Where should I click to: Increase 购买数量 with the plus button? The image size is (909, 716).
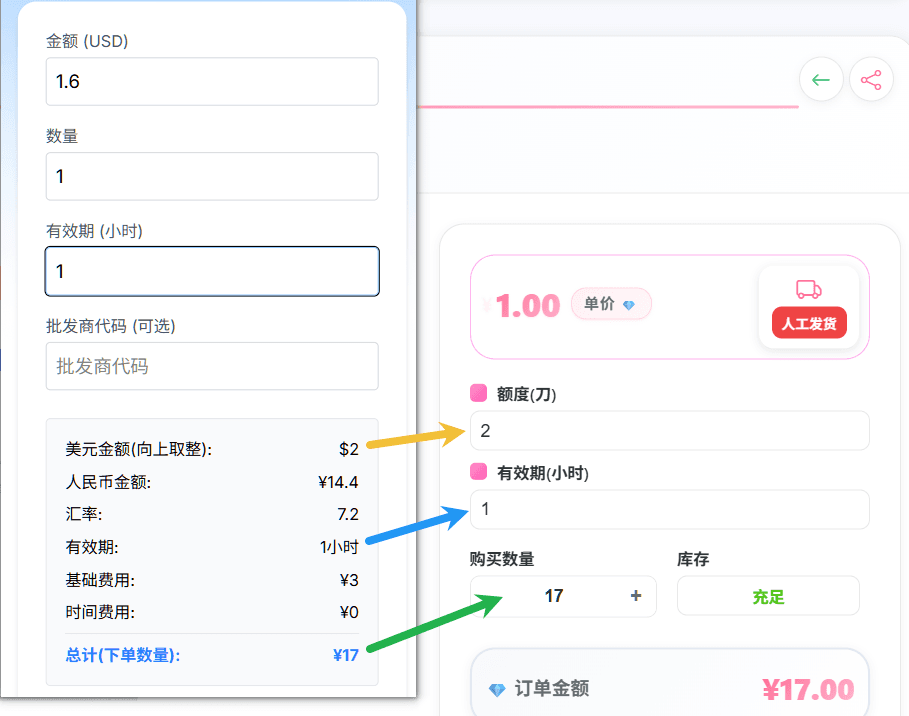coord(635,596)
